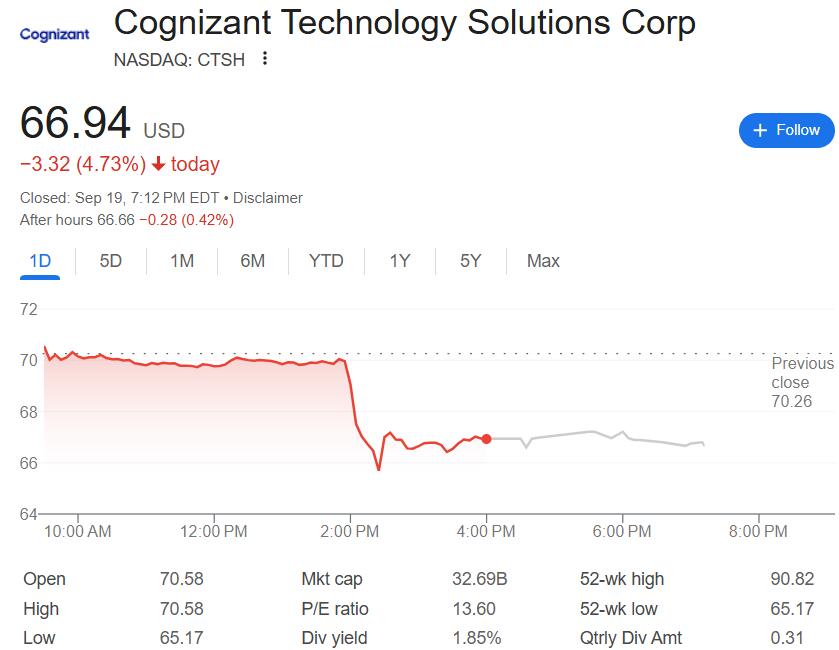Select the Max time range tab
This screenshot has height=650, width=839.
click(x=543, y=261)
